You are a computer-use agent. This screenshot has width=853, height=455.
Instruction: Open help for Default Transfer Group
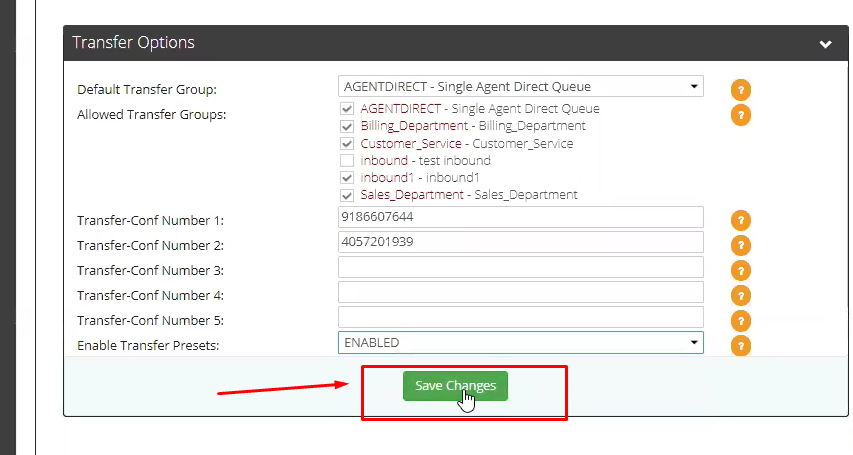pyautogui.click(x=740, y=90)
